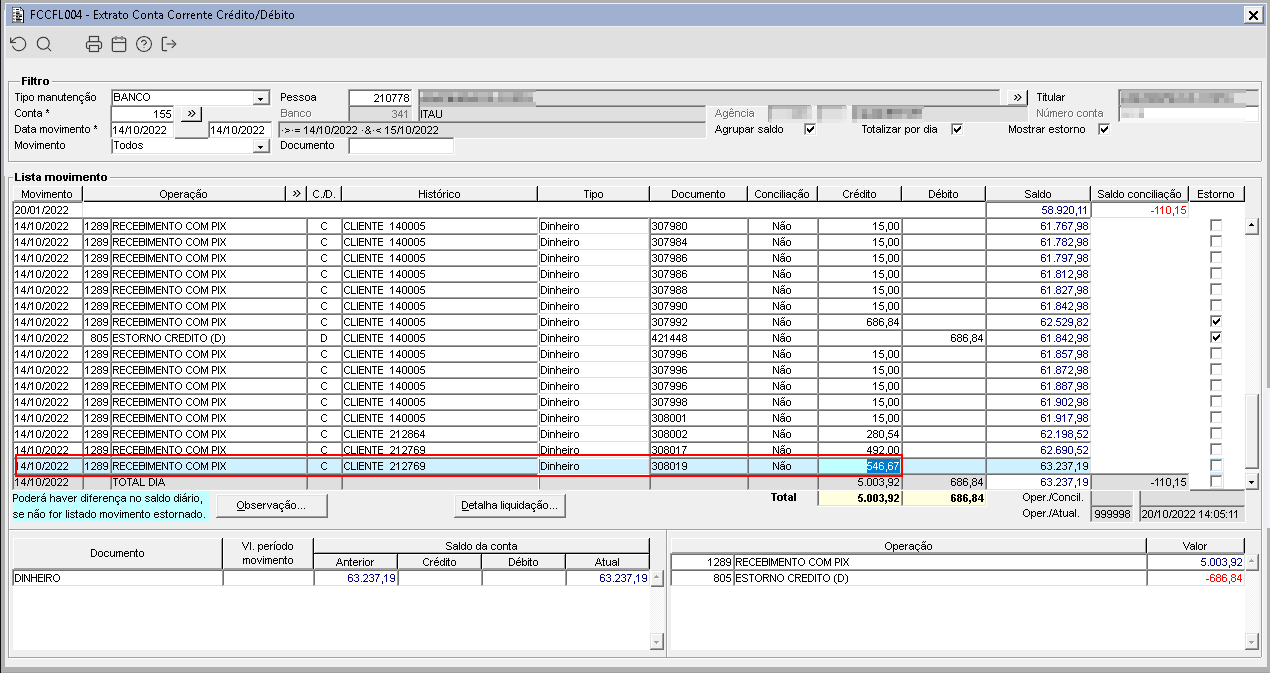
Task: Tick Estorno checkbox for document 308017
Action: coord(1216,450)
